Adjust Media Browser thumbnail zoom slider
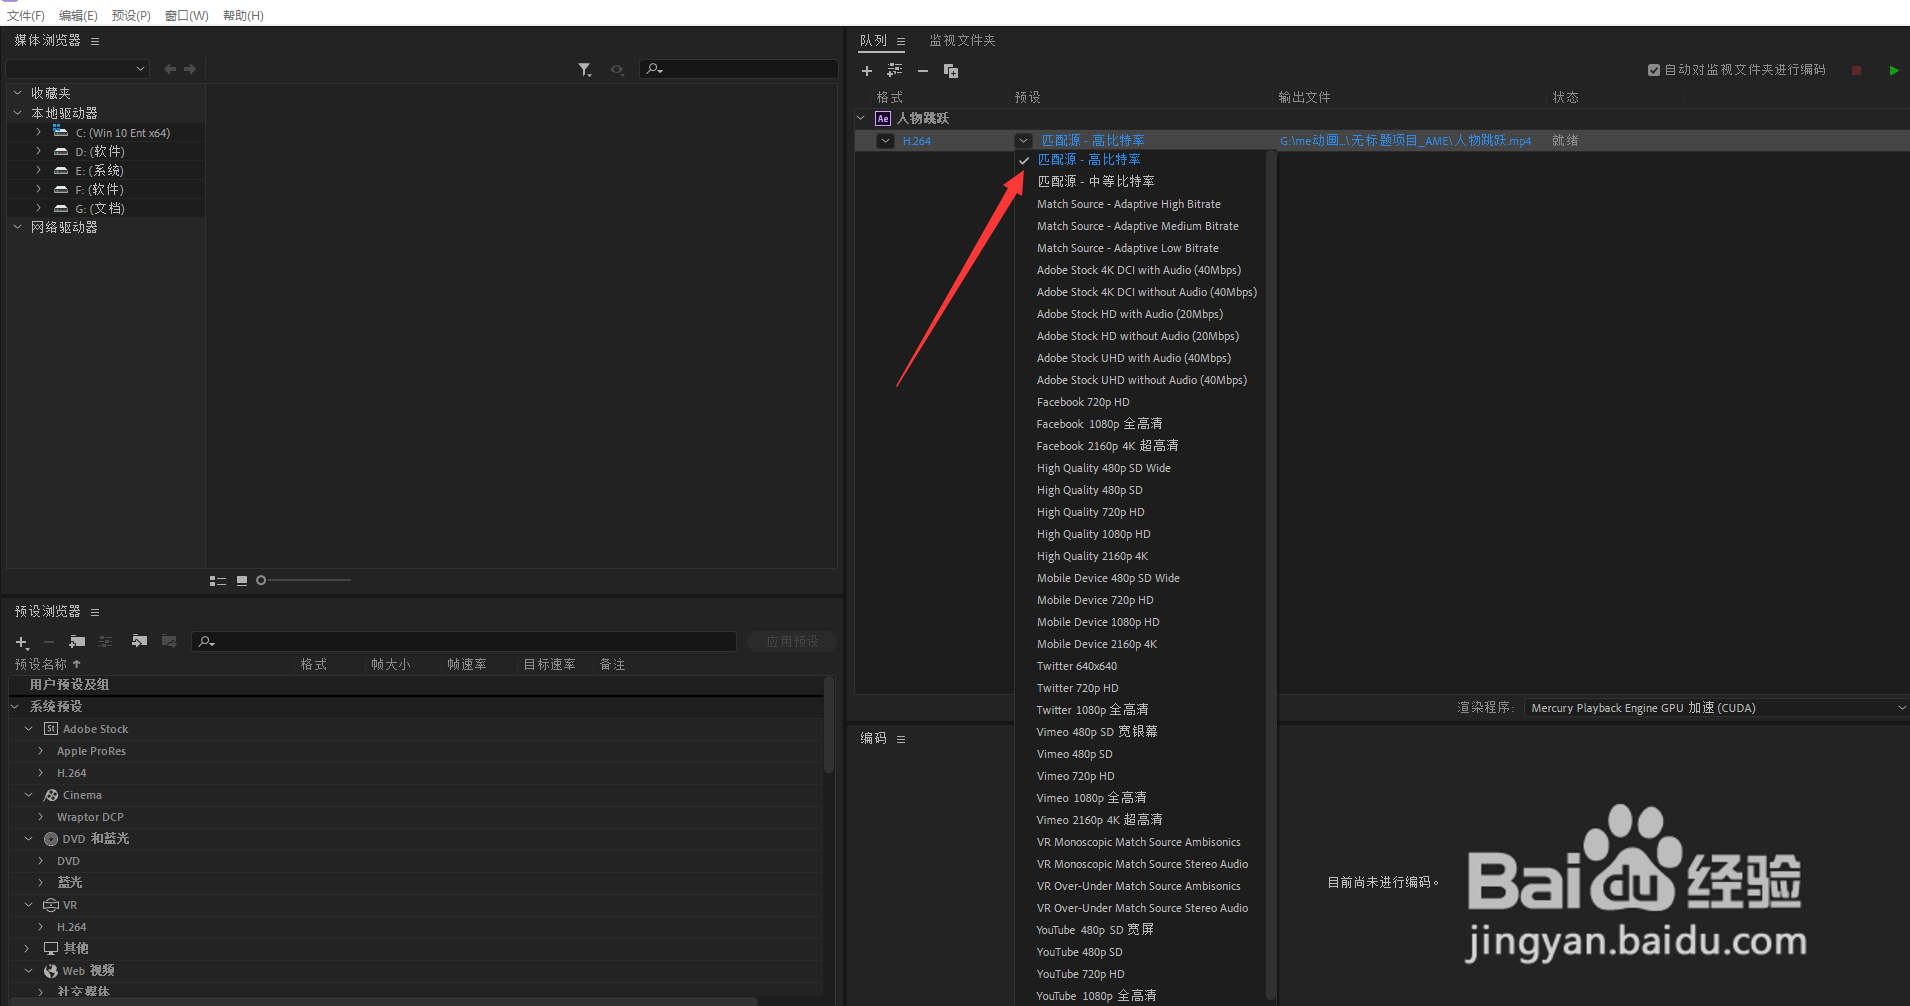The height and width of the screenshot is (1006, 1910). coord(261,581)
